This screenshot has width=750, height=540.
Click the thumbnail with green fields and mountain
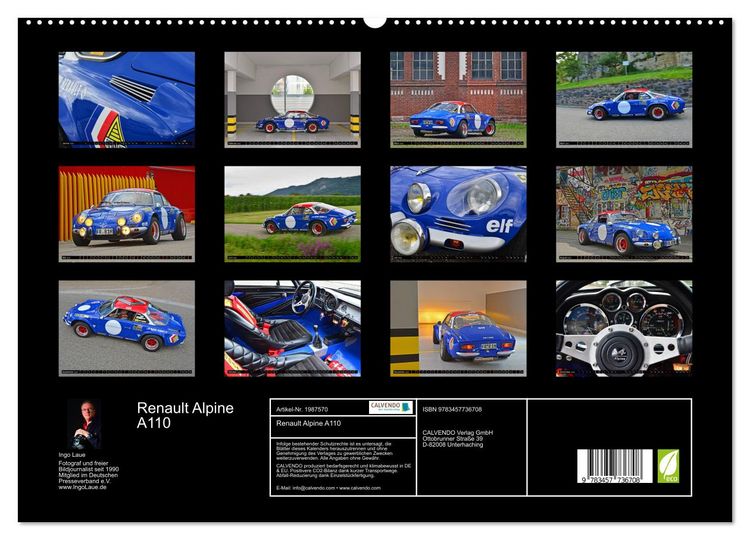292,214
